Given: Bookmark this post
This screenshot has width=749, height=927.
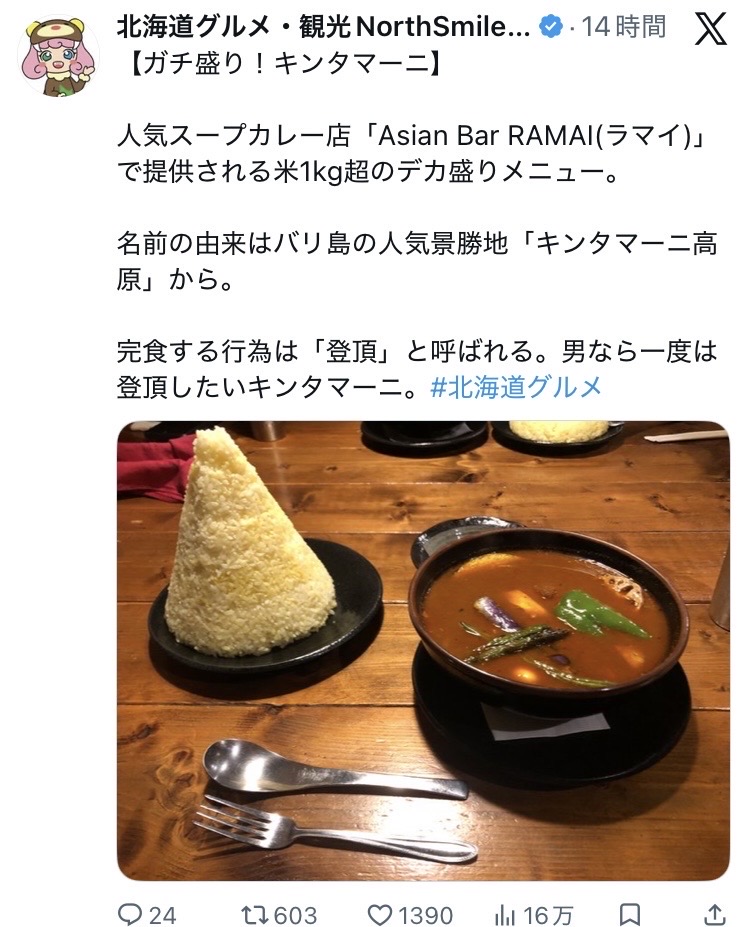Looking at the screenshot, I should (630, 914).
